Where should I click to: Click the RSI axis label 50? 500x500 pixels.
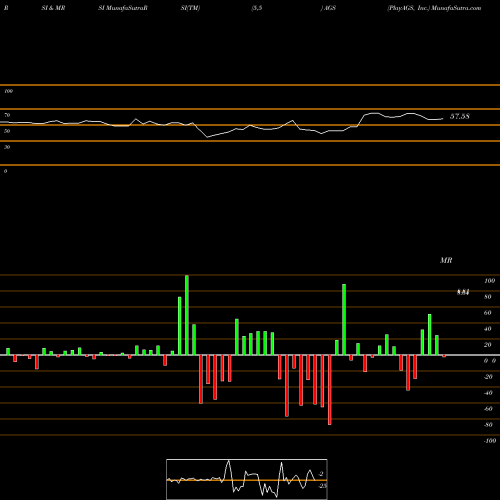pyautogui.click(x=7, y=131)
